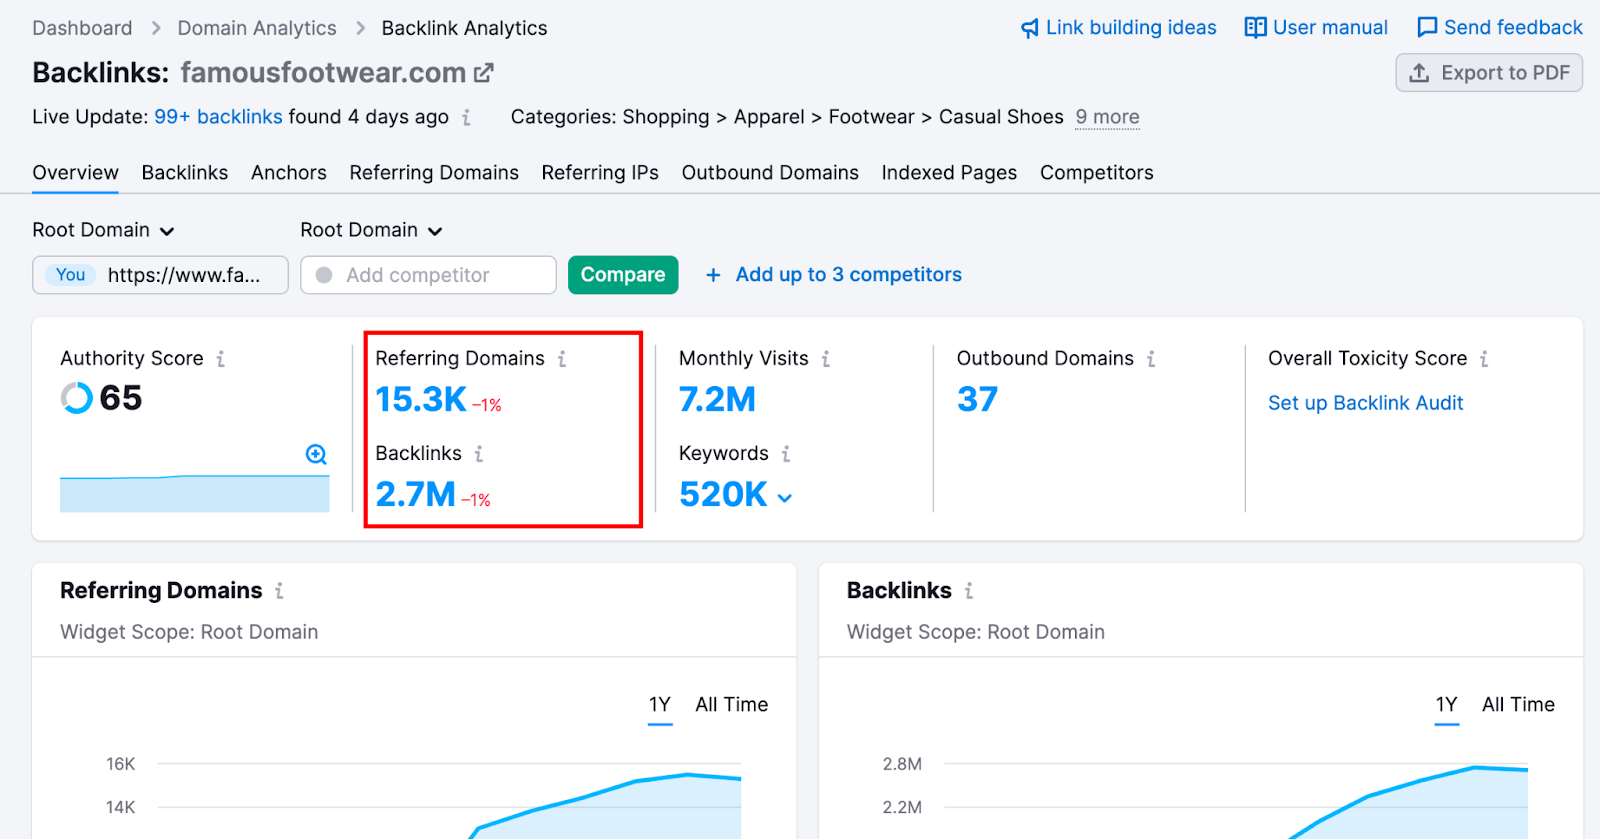Click the info icon next to Live Update
This screenshot has height=839, width=1600.
coord(466,118)
